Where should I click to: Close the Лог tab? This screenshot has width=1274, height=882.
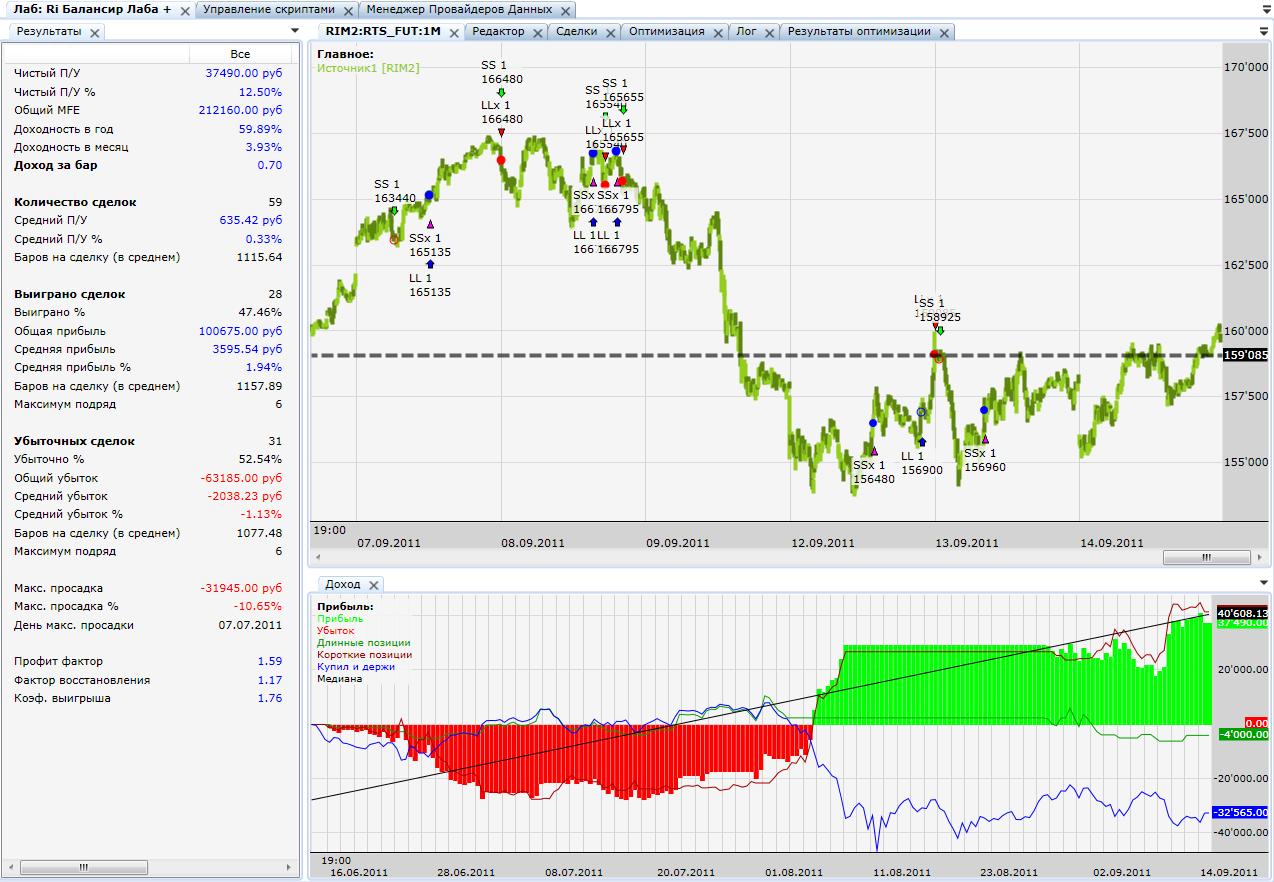click(769, 32)
